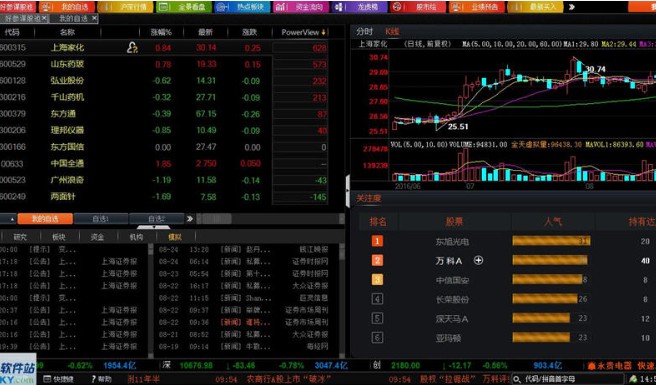656x385 pixels.
Task: Expand more watchlist tabs with double chevron
Action: pos(190,218)
